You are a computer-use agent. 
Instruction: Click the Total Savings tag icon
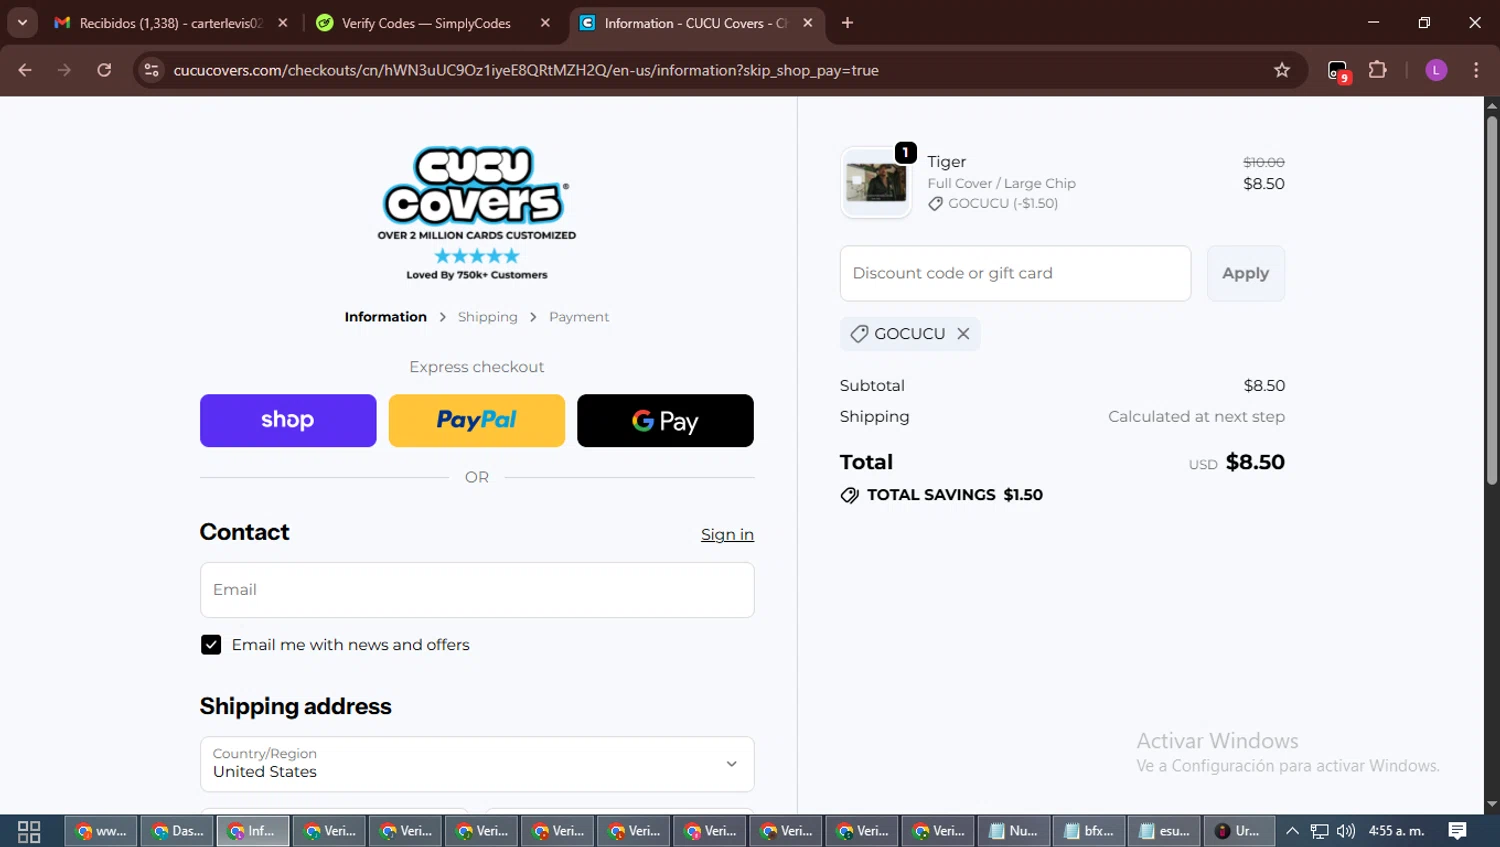(x=850, y=495)
